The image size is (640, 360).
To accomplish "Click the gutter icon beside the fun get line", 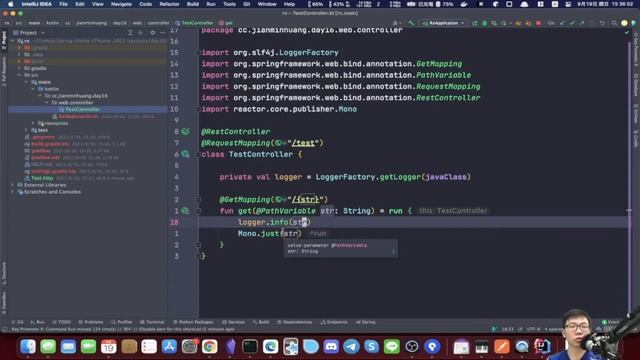I will (x=185, y=211).
